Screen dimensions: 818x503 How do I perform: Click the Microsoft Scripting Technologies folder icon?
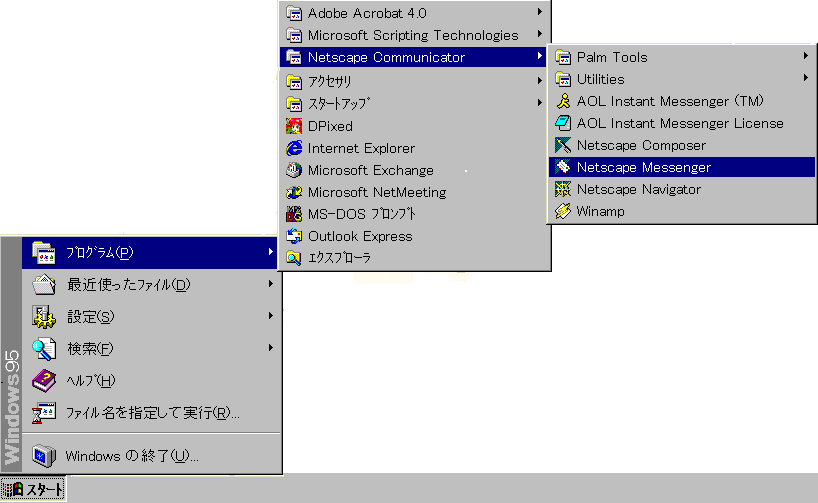[294, 35]
